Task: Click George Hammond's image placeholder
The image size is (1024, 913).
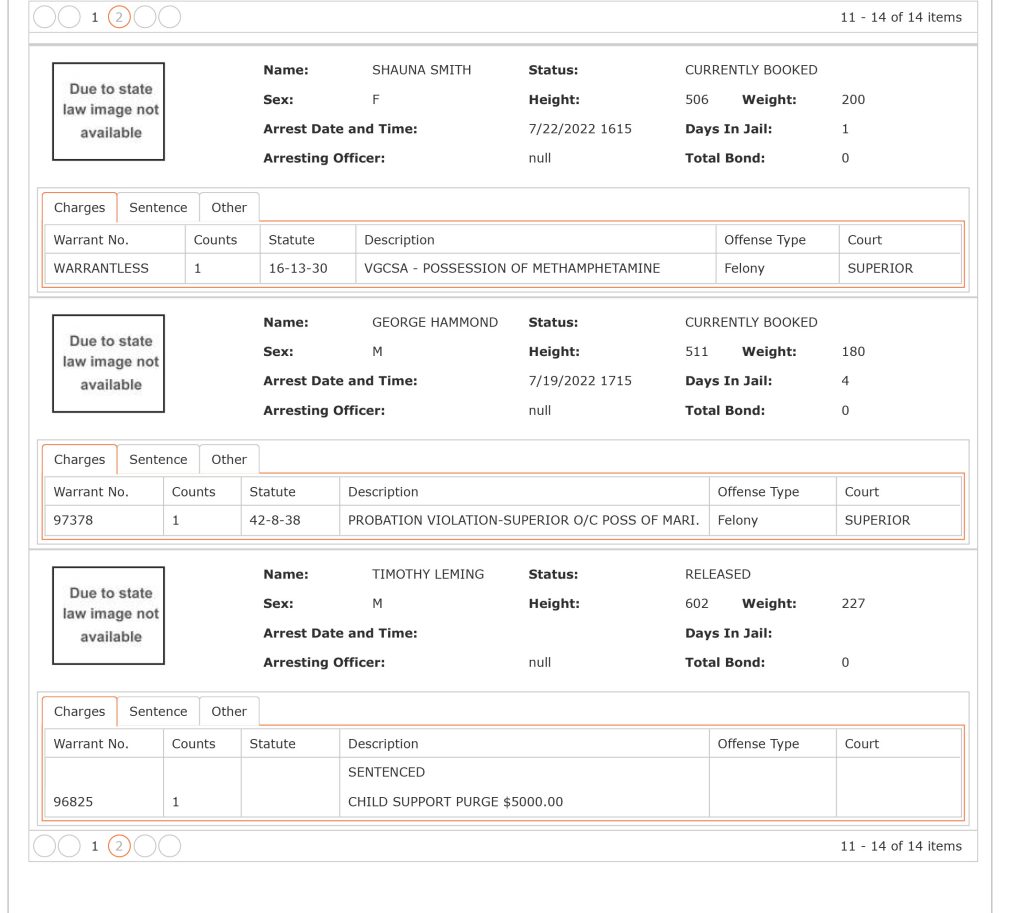Action: click(x=108, y=364)
